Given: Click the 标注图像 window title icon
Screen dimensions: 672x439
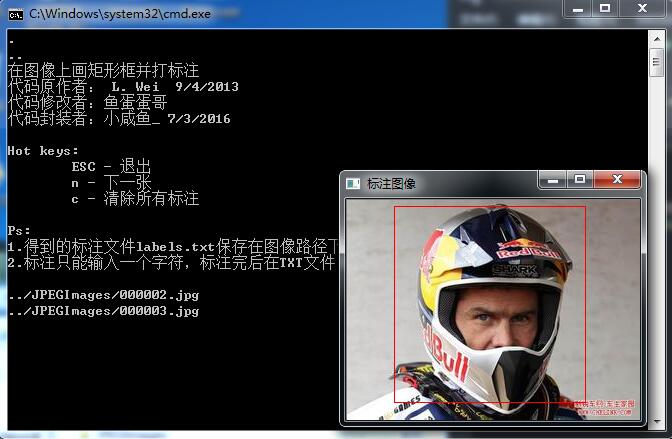Looking at the screenshot, I should pyautogui.click(x=353, y=184).
